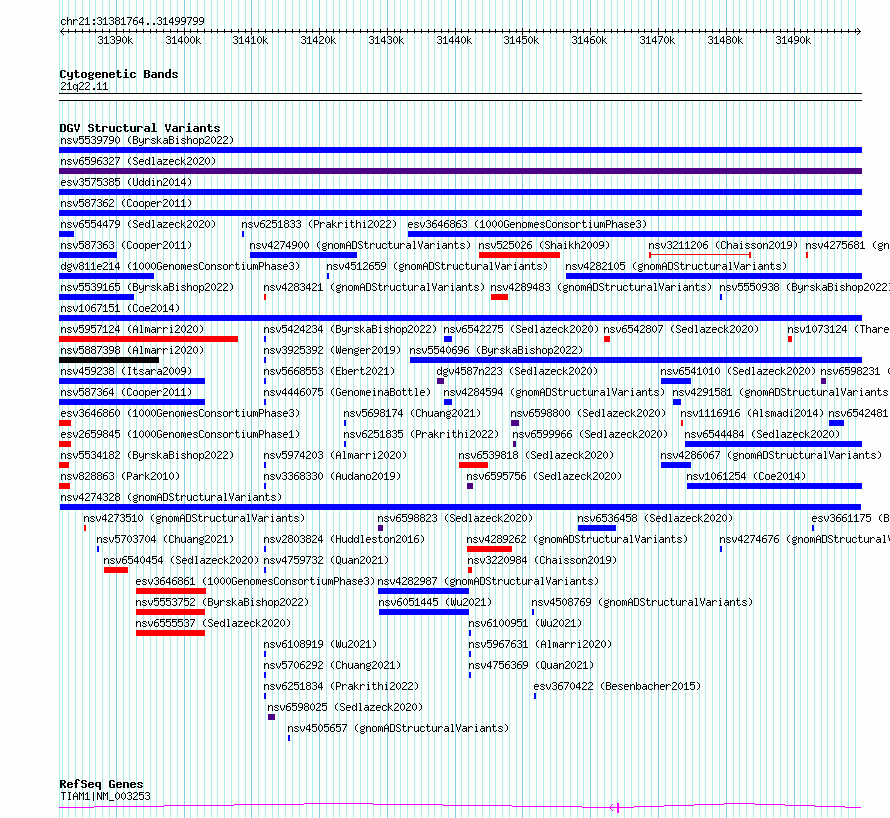Image resolution: width=890 pixels, height=818 pixels.
Task: Click nsv6598823 (Sedlazeck2020) variant label
Action: pos(455,518)
